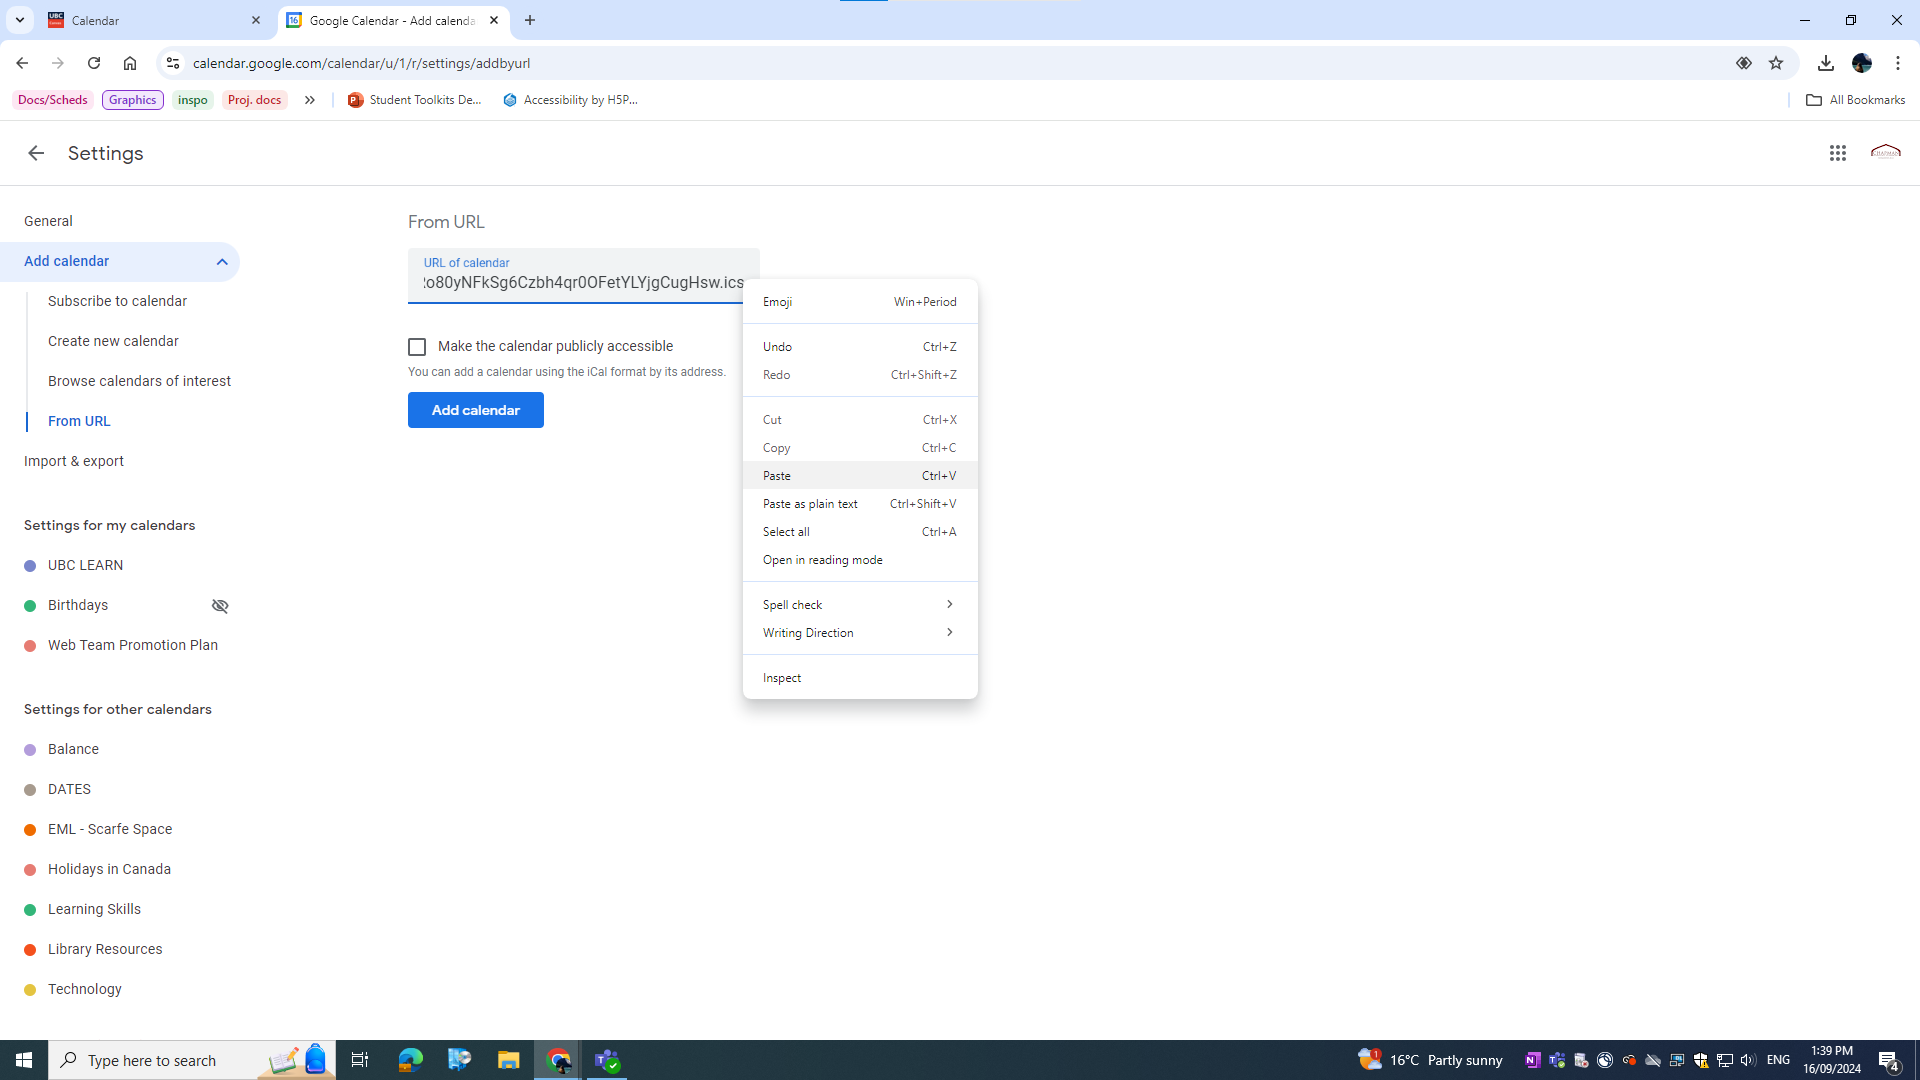Open File Explorer from taskbar
1920x1080 pixels.
[508, 1060]
